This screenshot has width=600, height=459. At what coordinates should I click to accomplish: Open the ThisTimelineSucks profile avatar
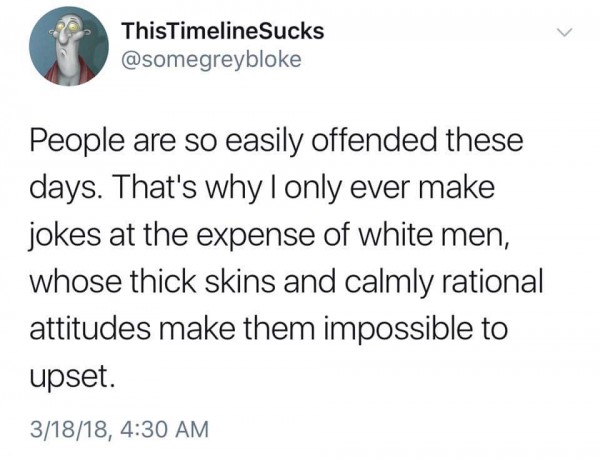click(x=69, y=47)
